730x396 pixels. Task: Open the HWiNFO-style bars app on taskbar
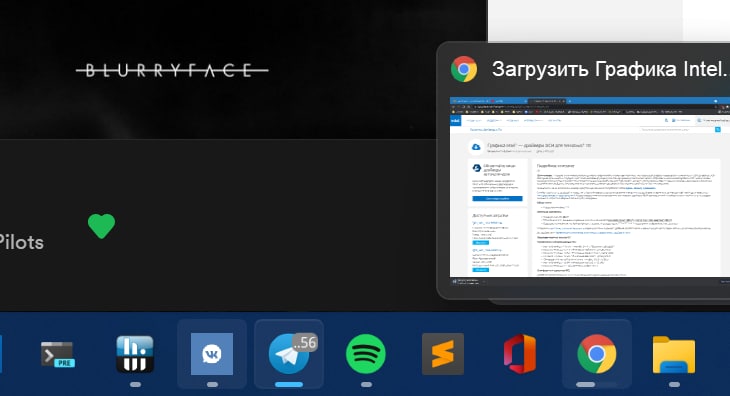(135, 354)
